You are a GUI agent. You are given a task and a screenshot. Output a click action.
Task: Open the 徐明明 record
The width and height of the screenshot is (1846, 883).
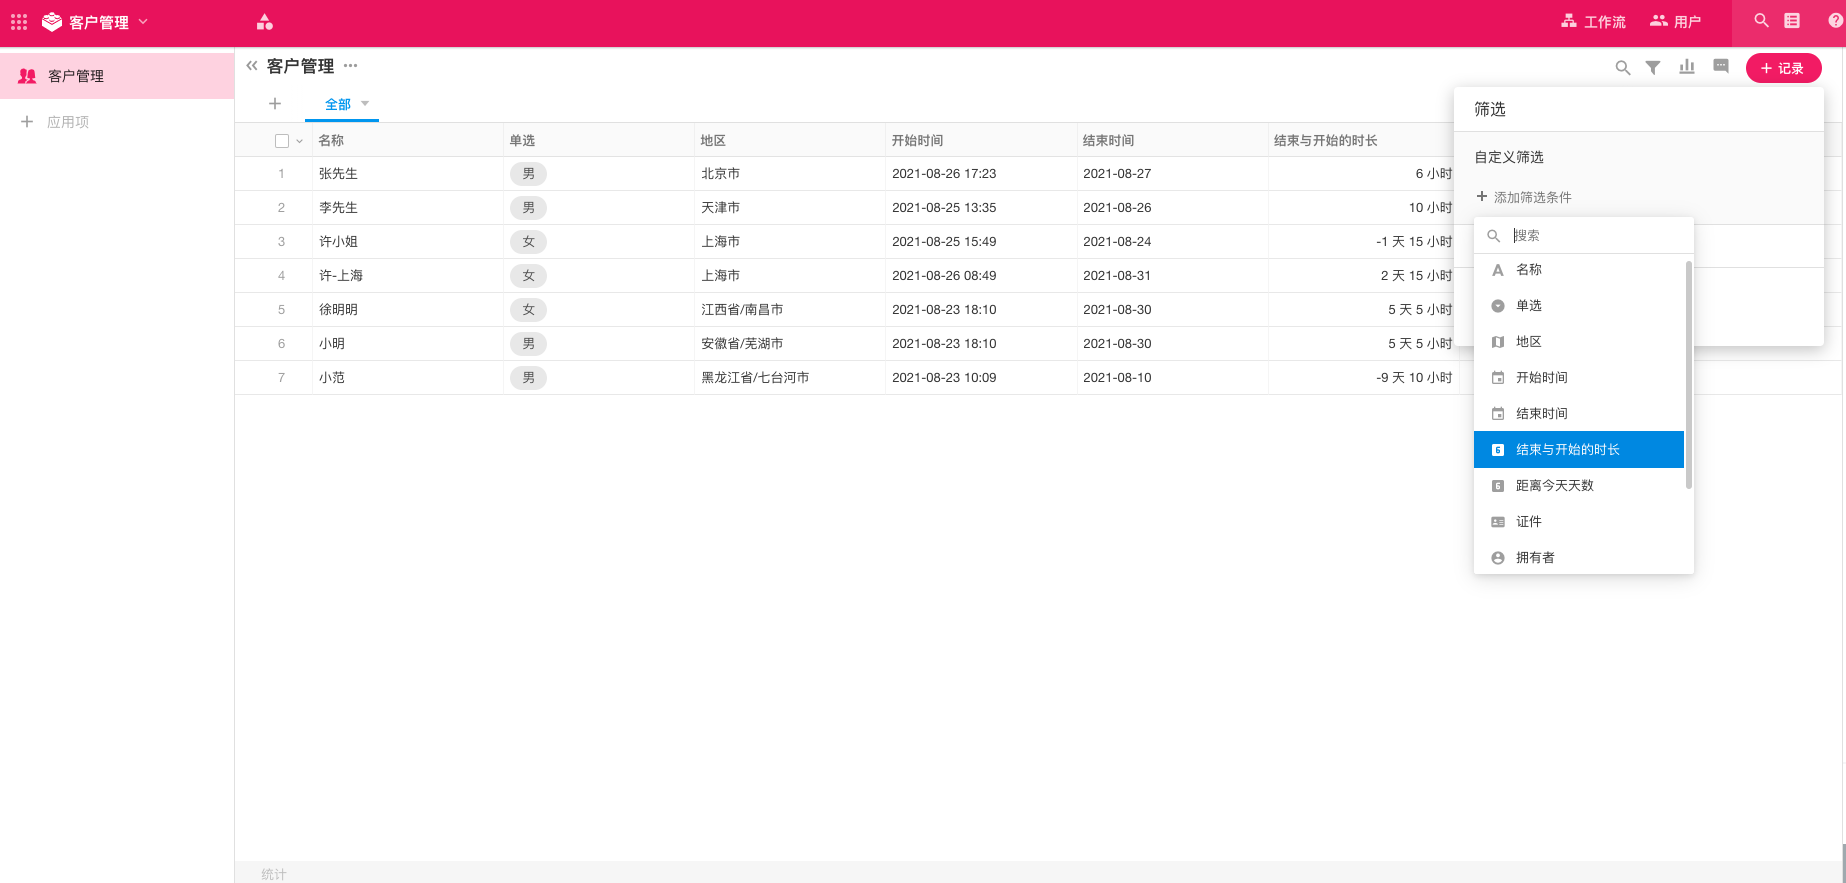[338, 310]
